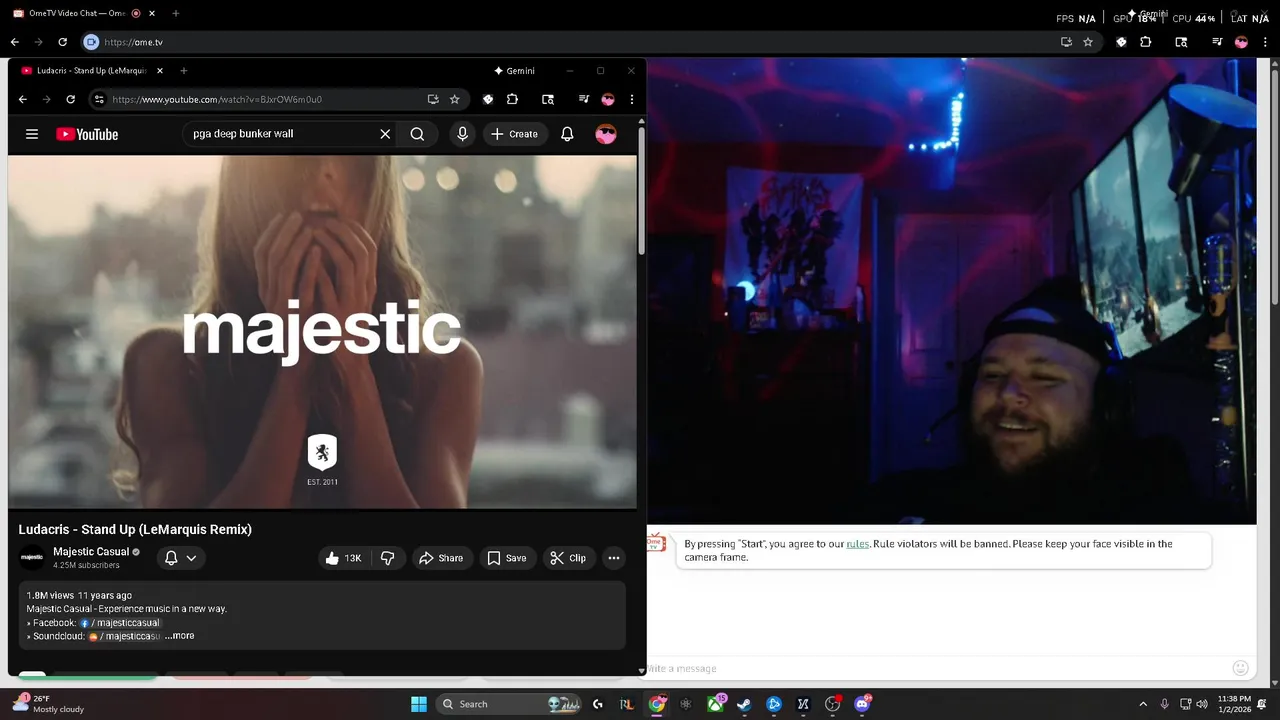Open Windows Start menu
The width and height of the screenshot is (1280, 720).
click(419, 704)
